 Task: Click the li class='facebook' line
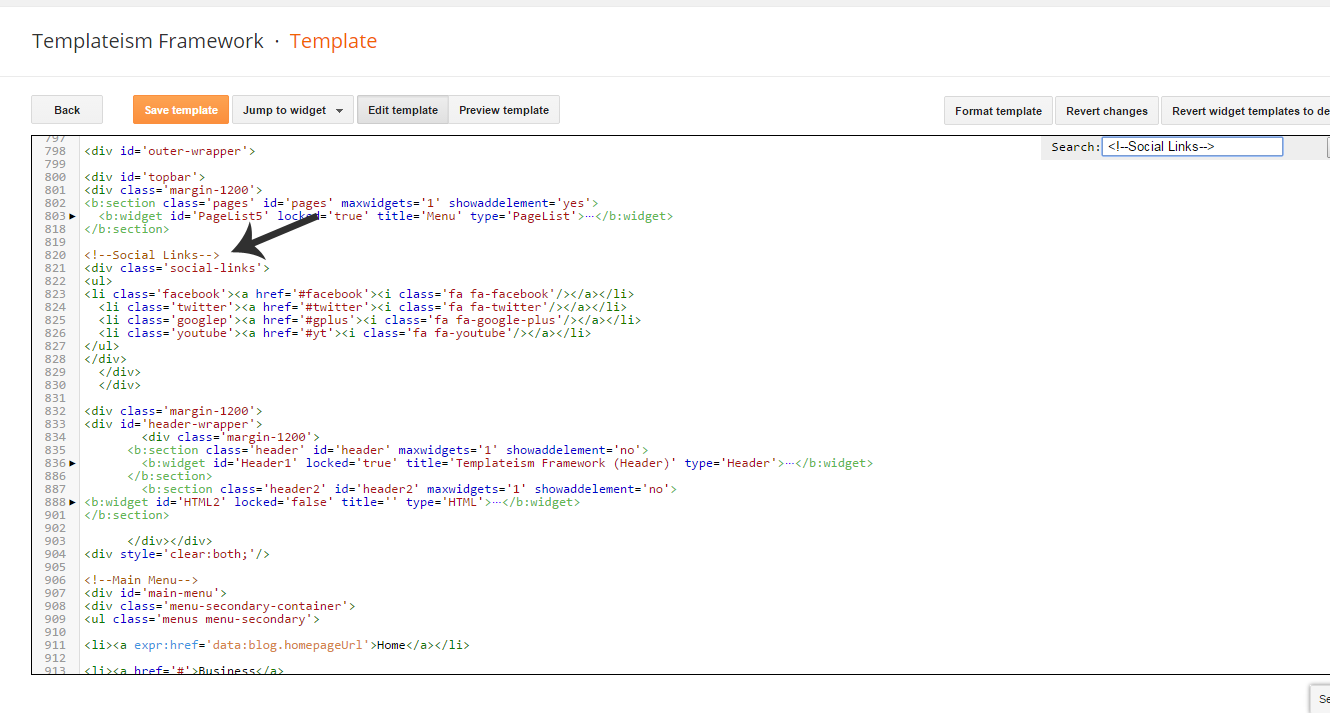pyautogui.click(x=359, y=294)
